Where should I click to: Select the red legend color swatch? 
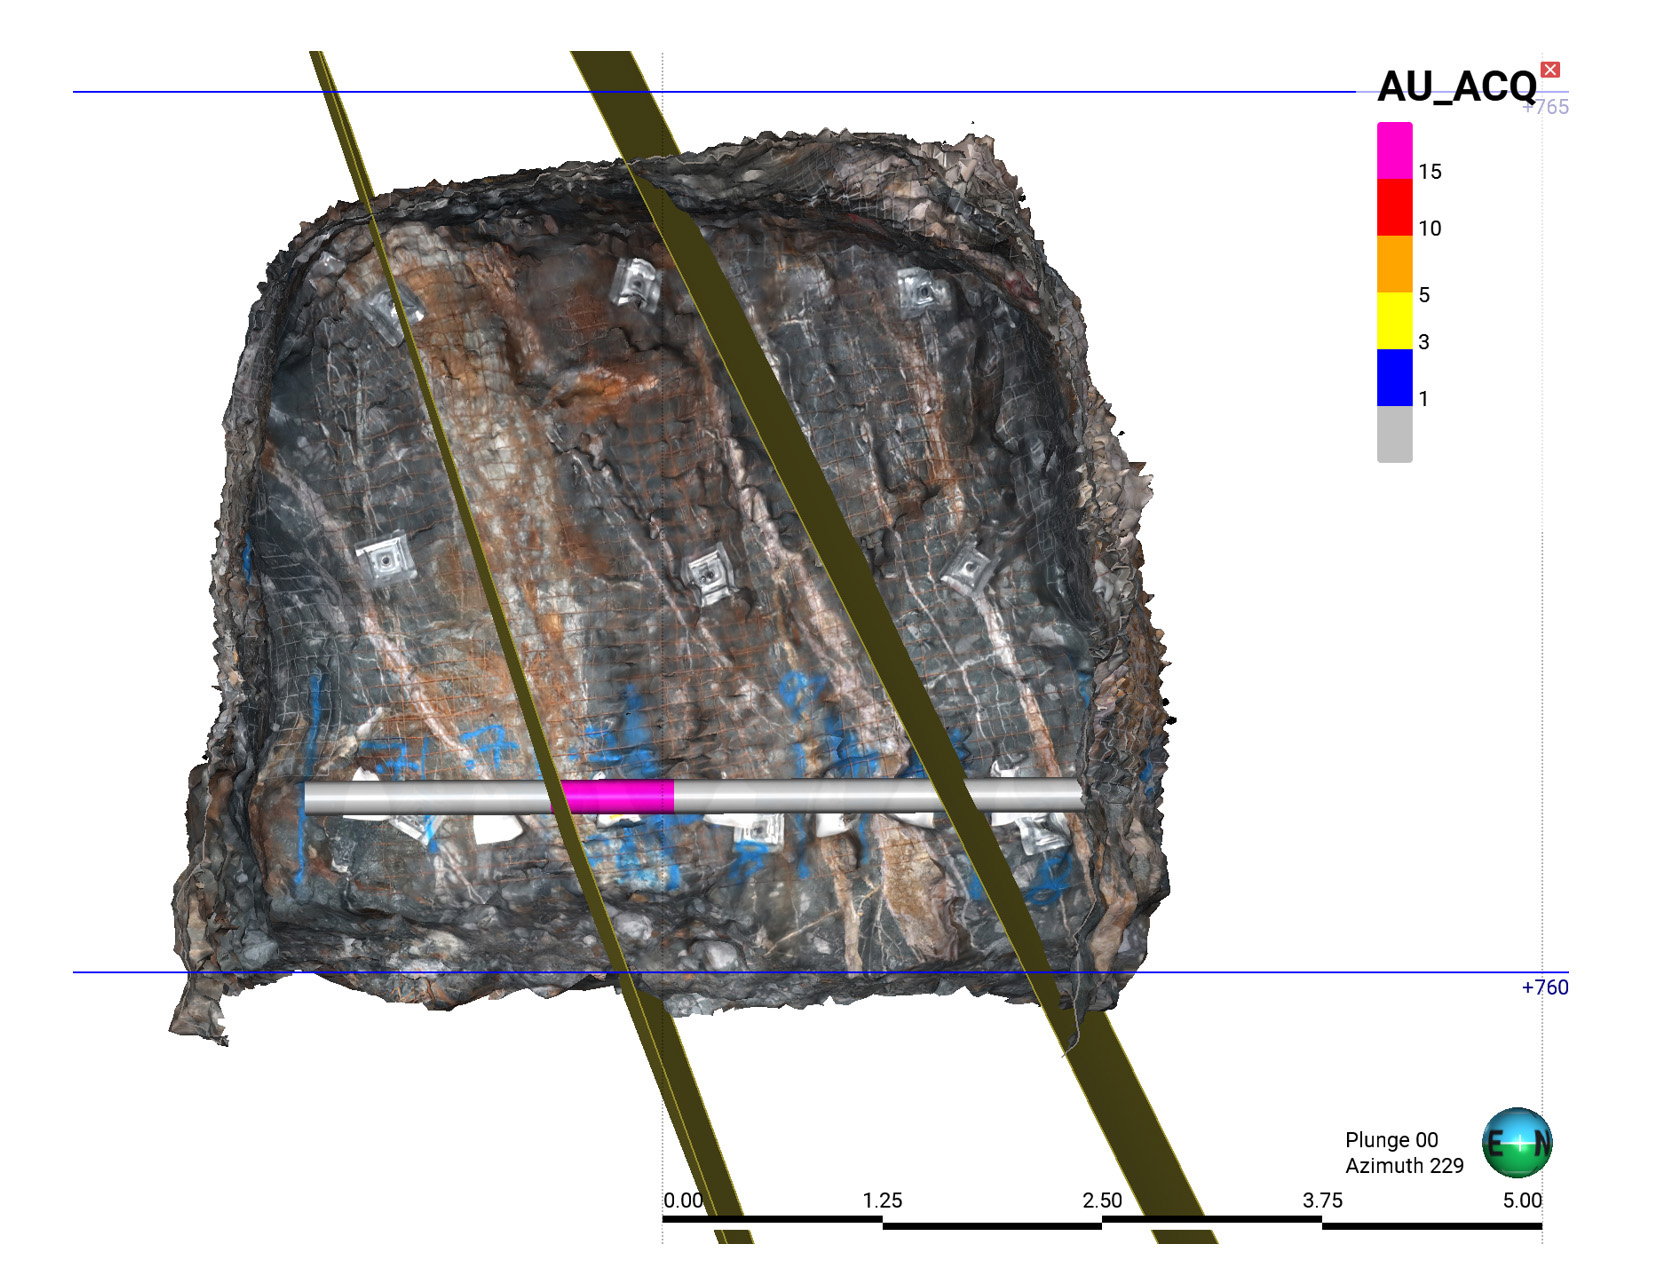(x=1394, y=208)
